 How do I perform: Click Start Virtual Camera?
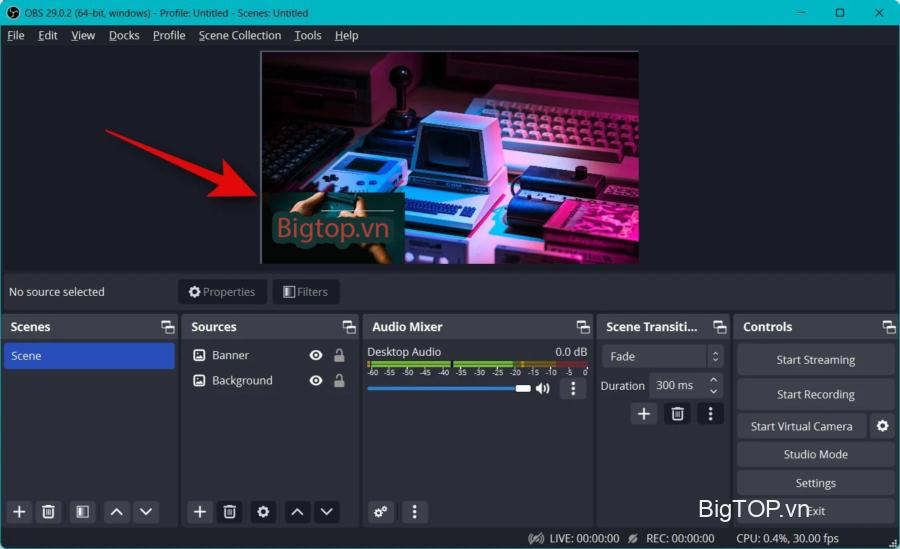click(x=801, y=426)
